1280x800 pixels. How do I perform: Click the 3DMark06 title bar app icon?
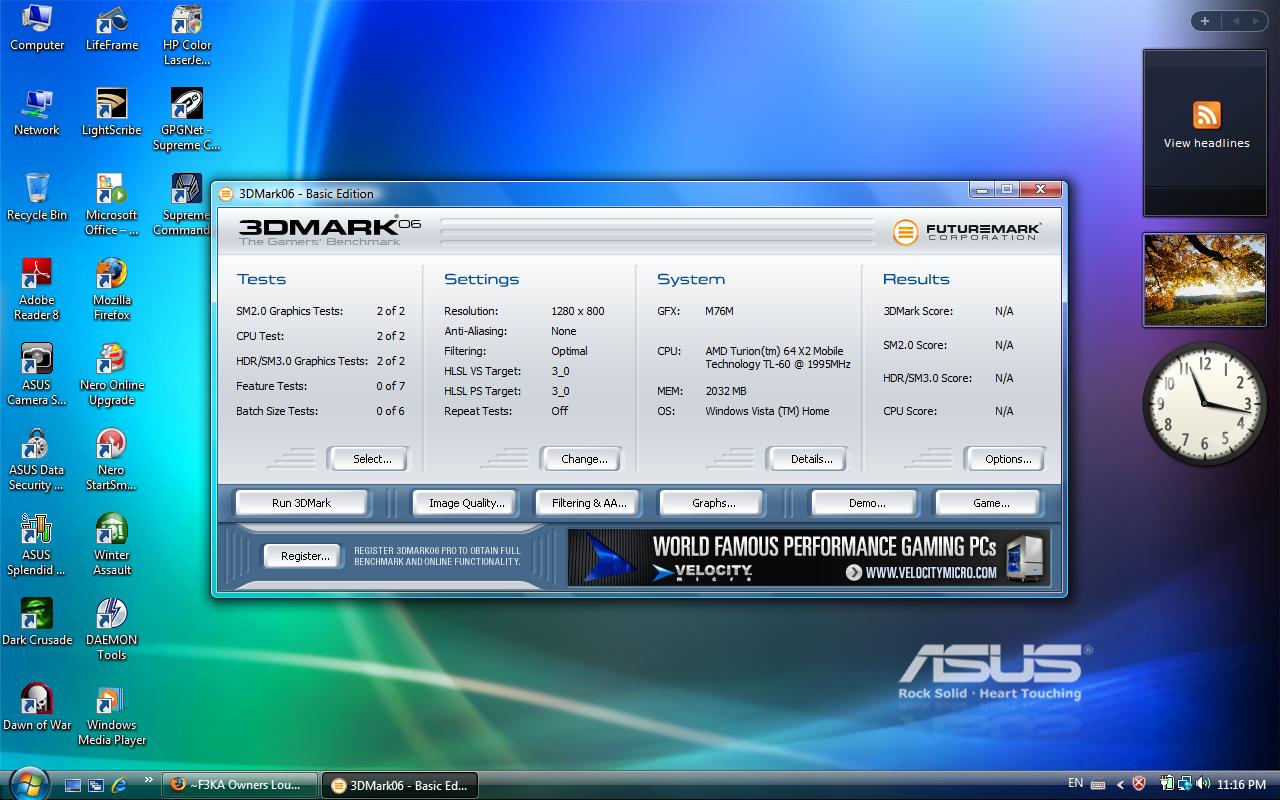click(x=226, y=194)
